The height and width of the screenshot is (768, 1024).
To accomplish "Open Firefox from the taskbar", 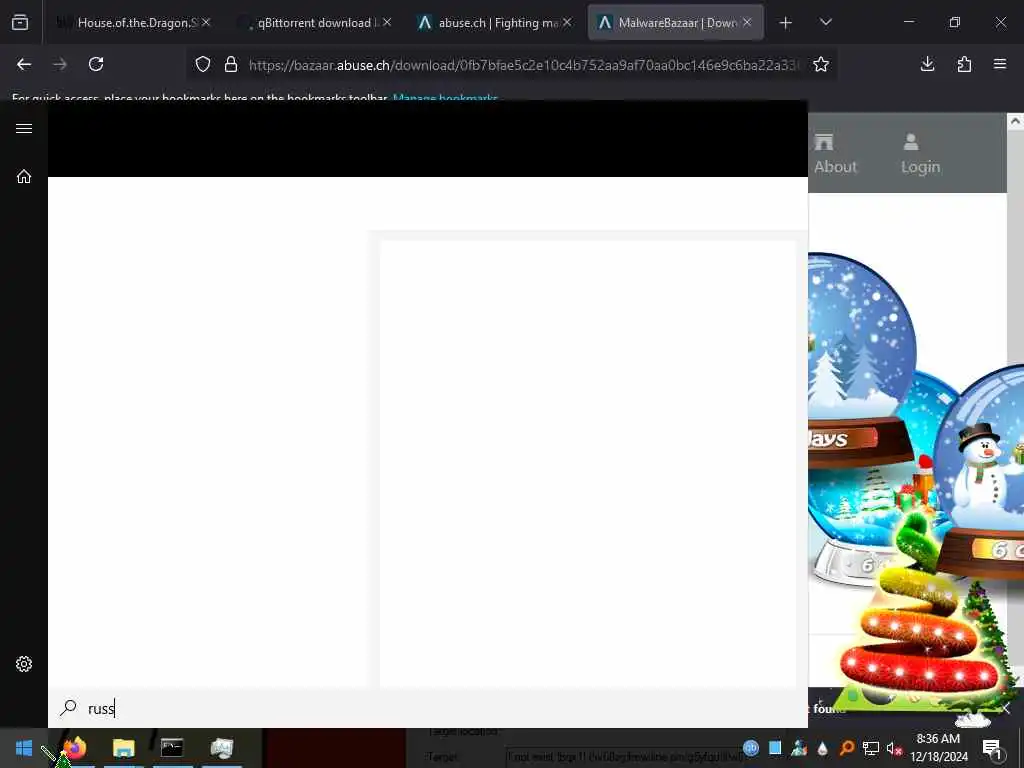I will (x=74, y=748).
